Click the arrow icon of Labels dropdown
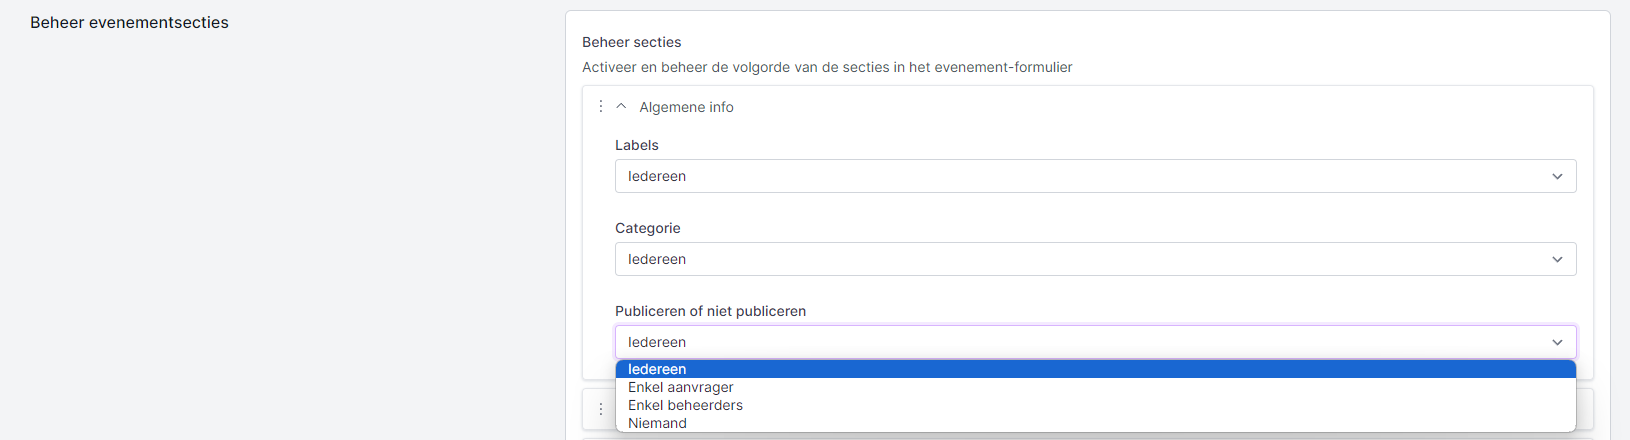This screenshot has height=440, width=1630. pos(1557,177)
